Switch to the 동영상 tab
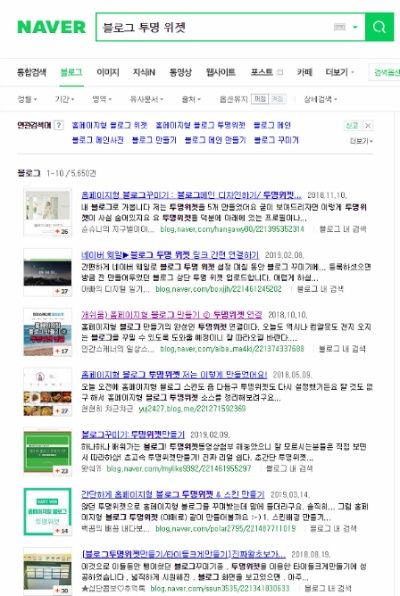 180,72
